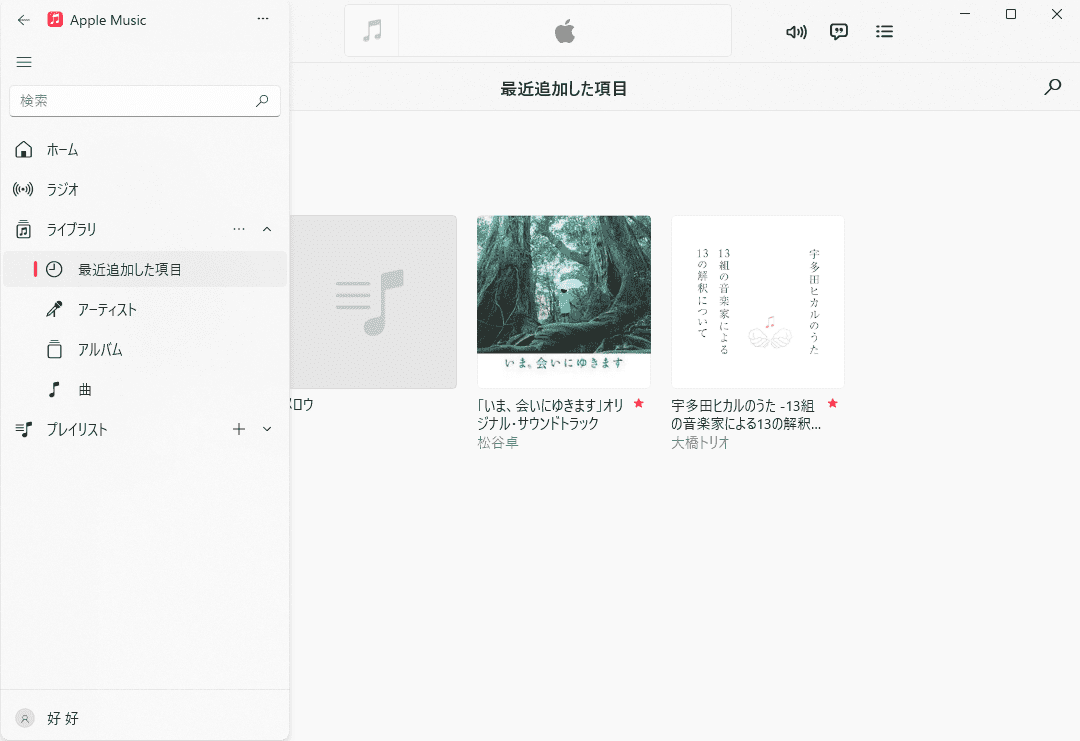The image size is (1080, 741).
Task: Select アーティスト under library
Action: (107, 309)
